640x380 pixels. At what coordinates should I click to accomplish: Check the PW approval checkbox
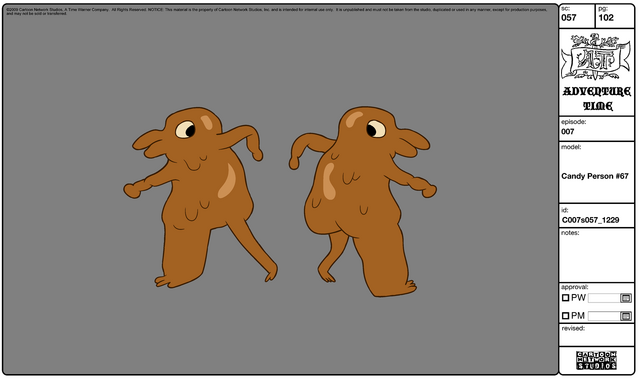pyautogui.click(x=565, y=298)
